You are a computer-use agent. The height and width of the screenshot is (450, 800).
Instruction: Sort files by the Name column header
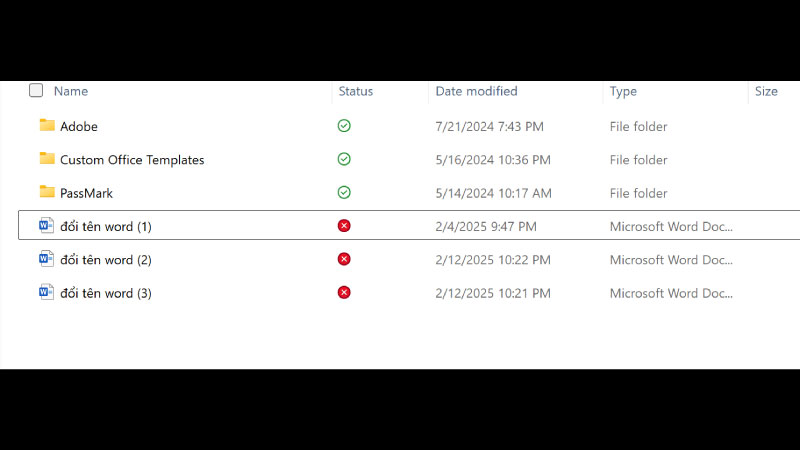coord(71,91)
